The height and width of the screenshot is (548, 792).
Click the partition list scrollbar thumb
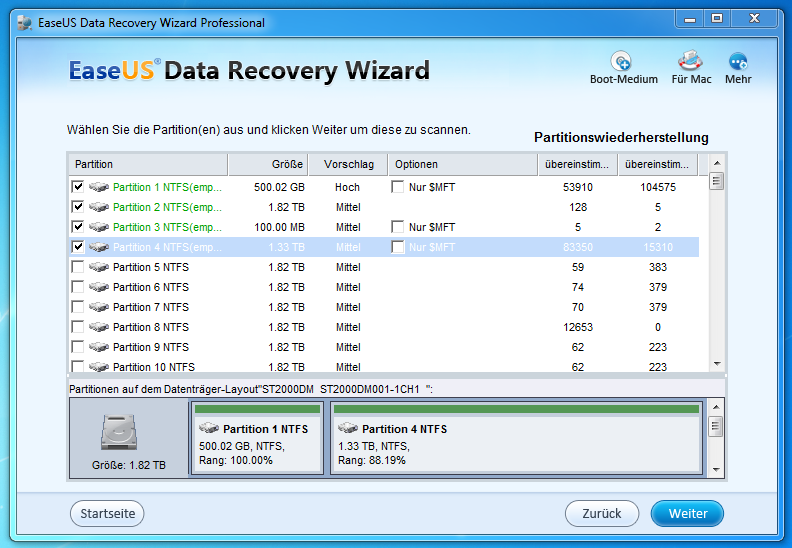pos(716,181)
